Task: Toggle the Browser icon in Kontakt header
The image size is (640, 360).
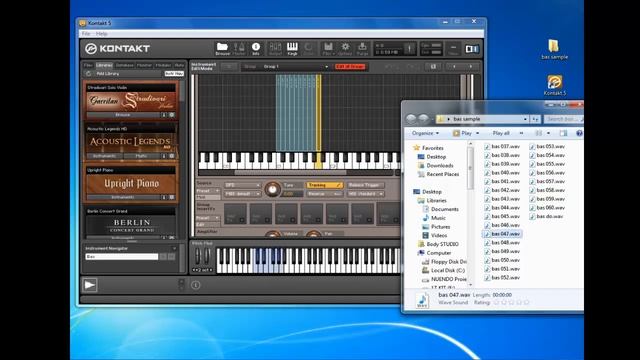Action: (222, 49)
